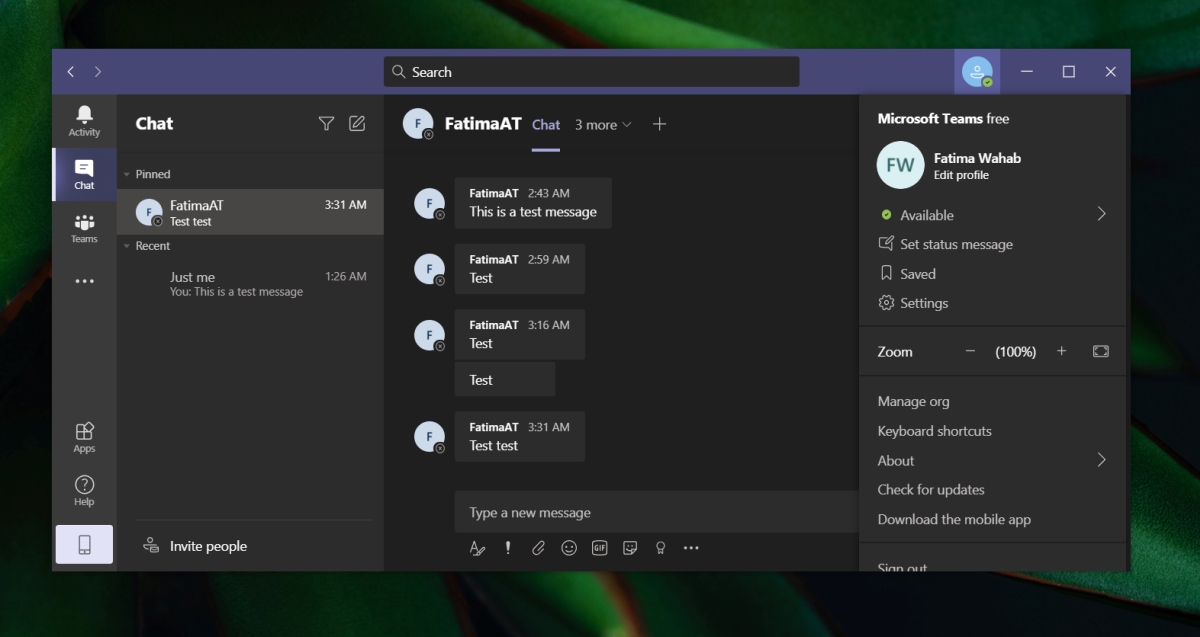
Task: Attach a file with paperclip icon
Action: [x=538, y=548]
